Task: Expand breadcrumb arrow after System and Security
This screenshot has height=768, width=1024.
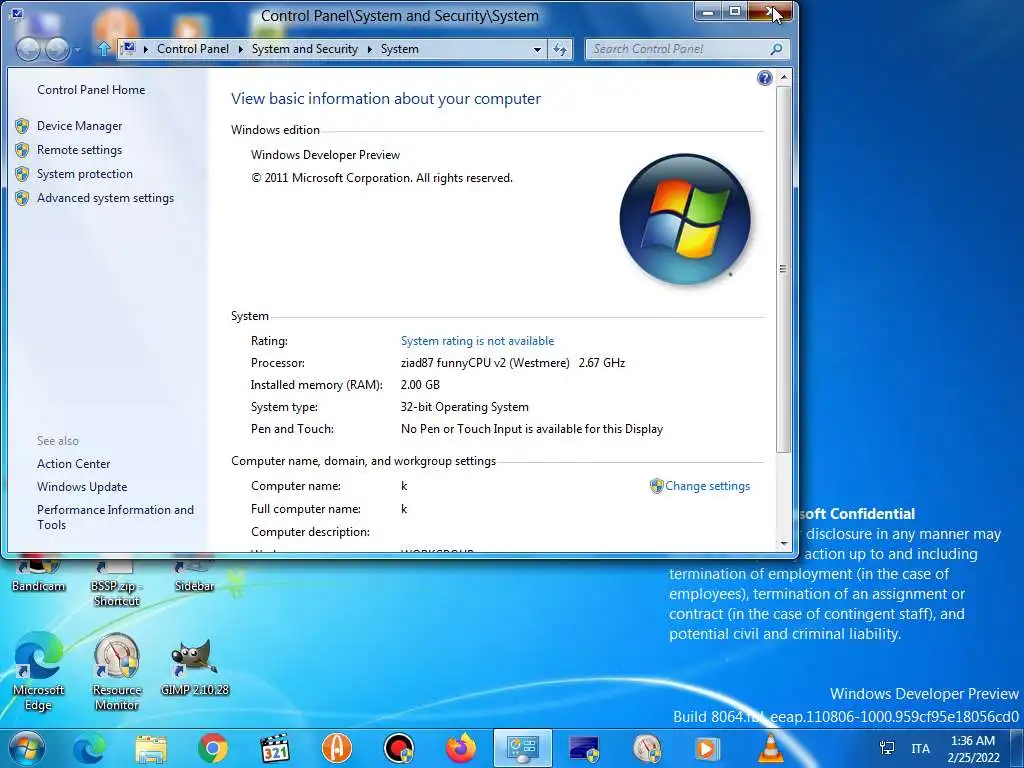Action: [369, 50]
